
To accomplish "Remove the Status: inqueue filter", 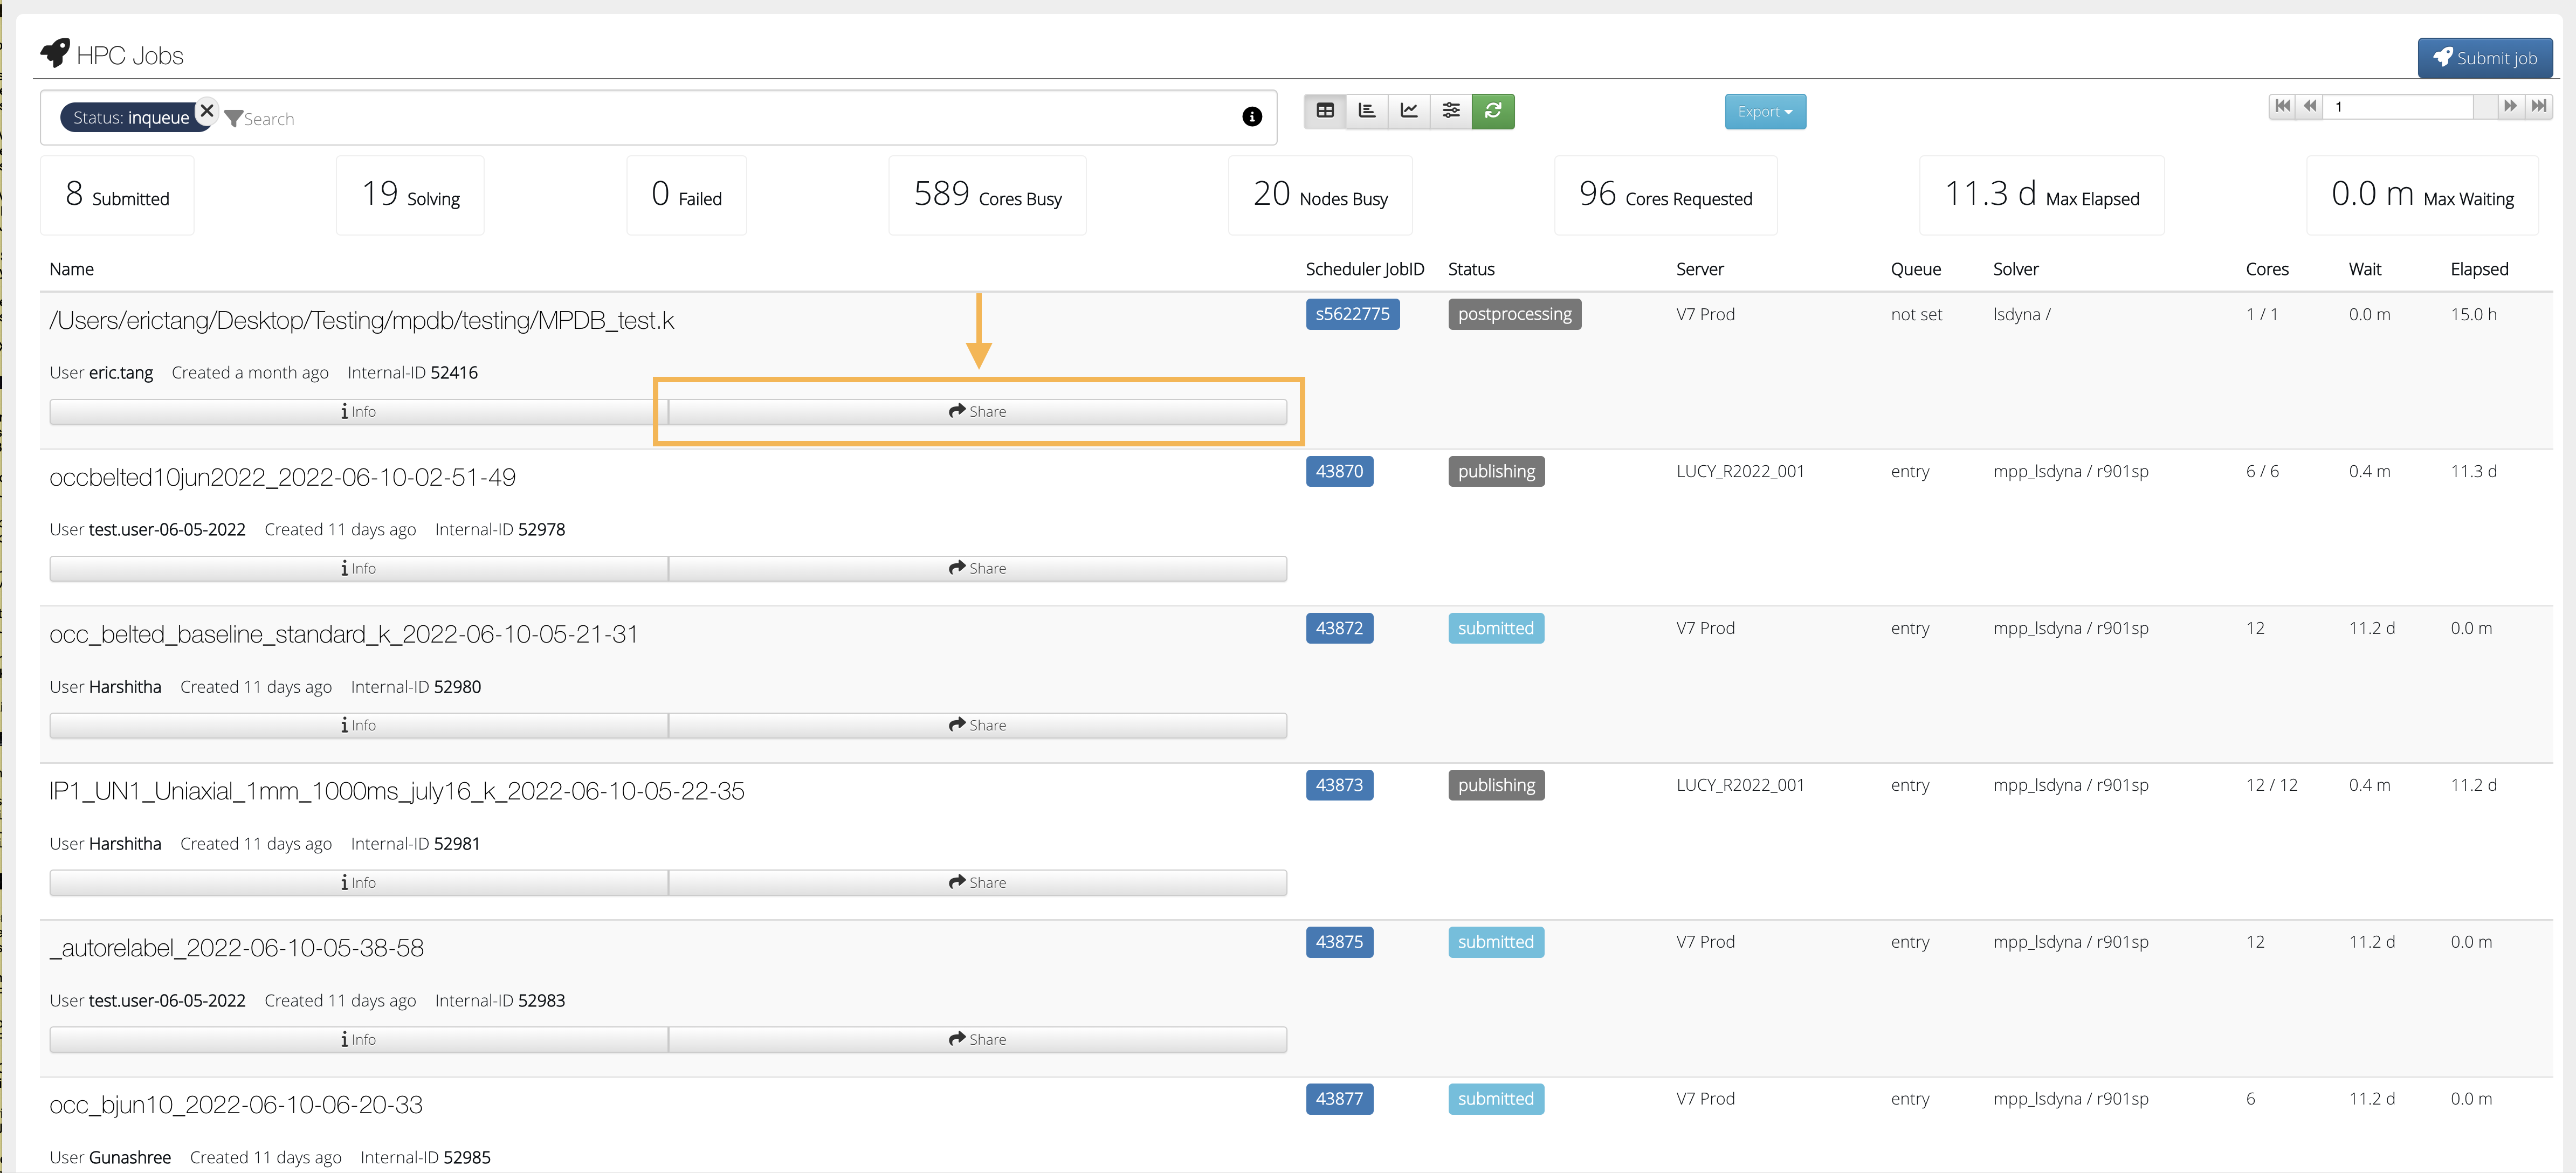I will [x=207, y=110].
